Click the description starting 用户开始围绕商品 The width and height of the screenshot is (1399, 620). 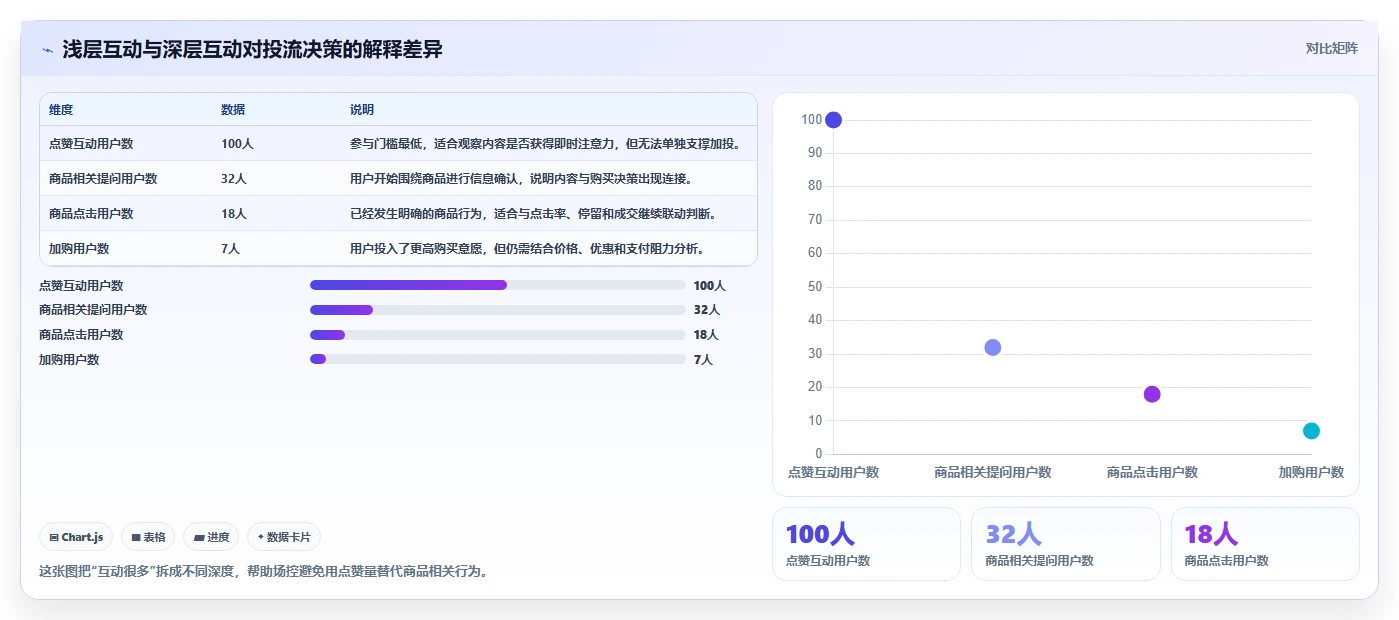[x=521, y=179]
